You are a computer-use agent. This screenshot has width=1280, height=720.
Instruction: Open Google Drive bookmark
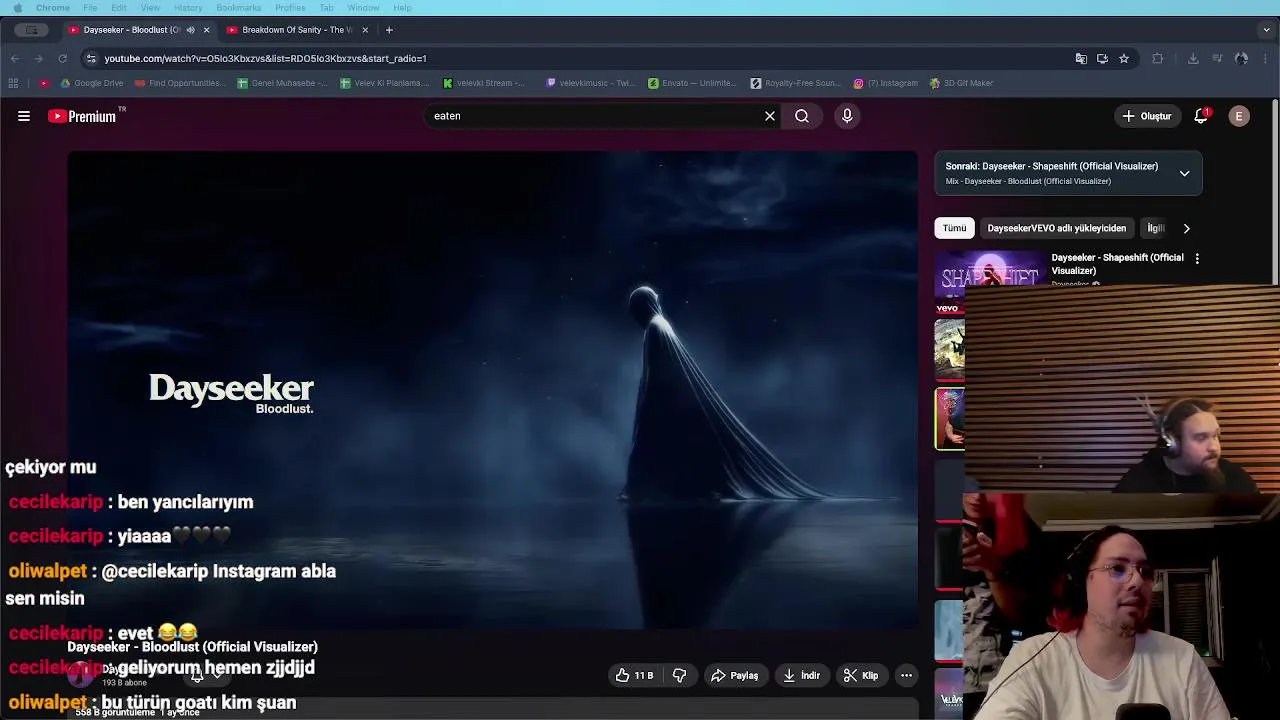point(91,83)
